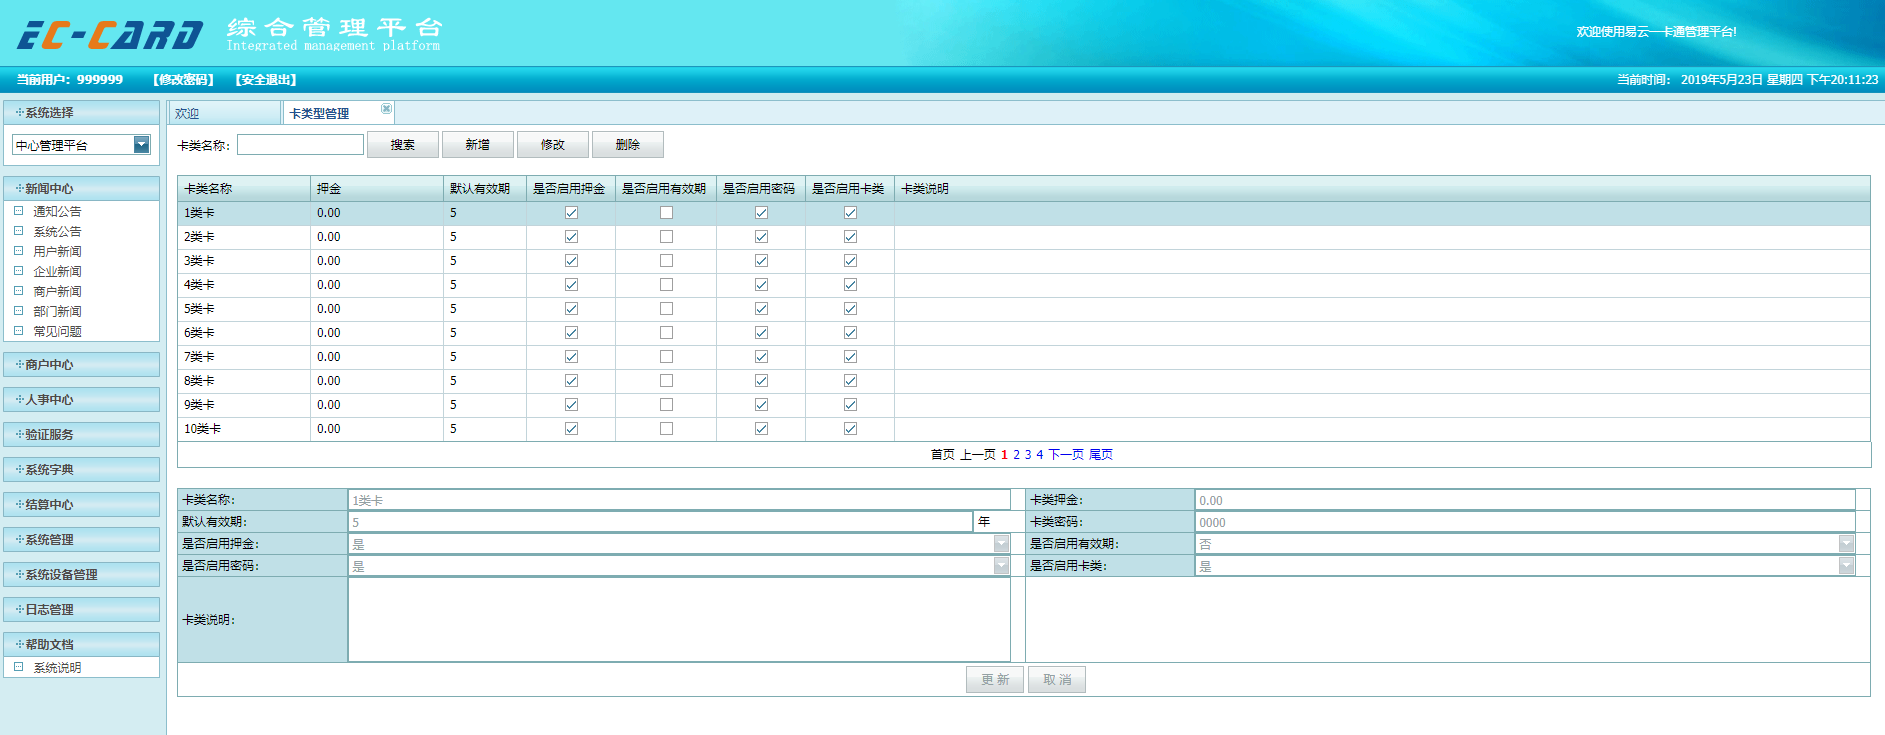Image resolution: width=1885 pixels, height=735 pixels.
Task: Open 企业新闻 menu item
Action: (57, 271)
